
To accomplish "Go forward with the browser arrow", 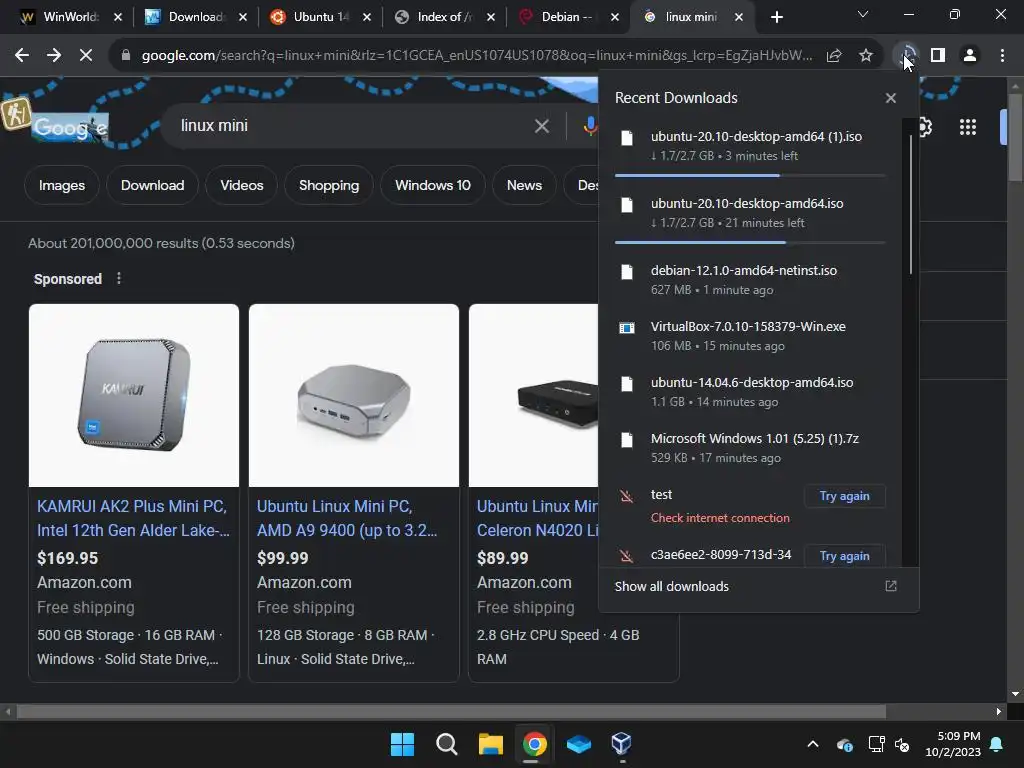I will (54, 56).
